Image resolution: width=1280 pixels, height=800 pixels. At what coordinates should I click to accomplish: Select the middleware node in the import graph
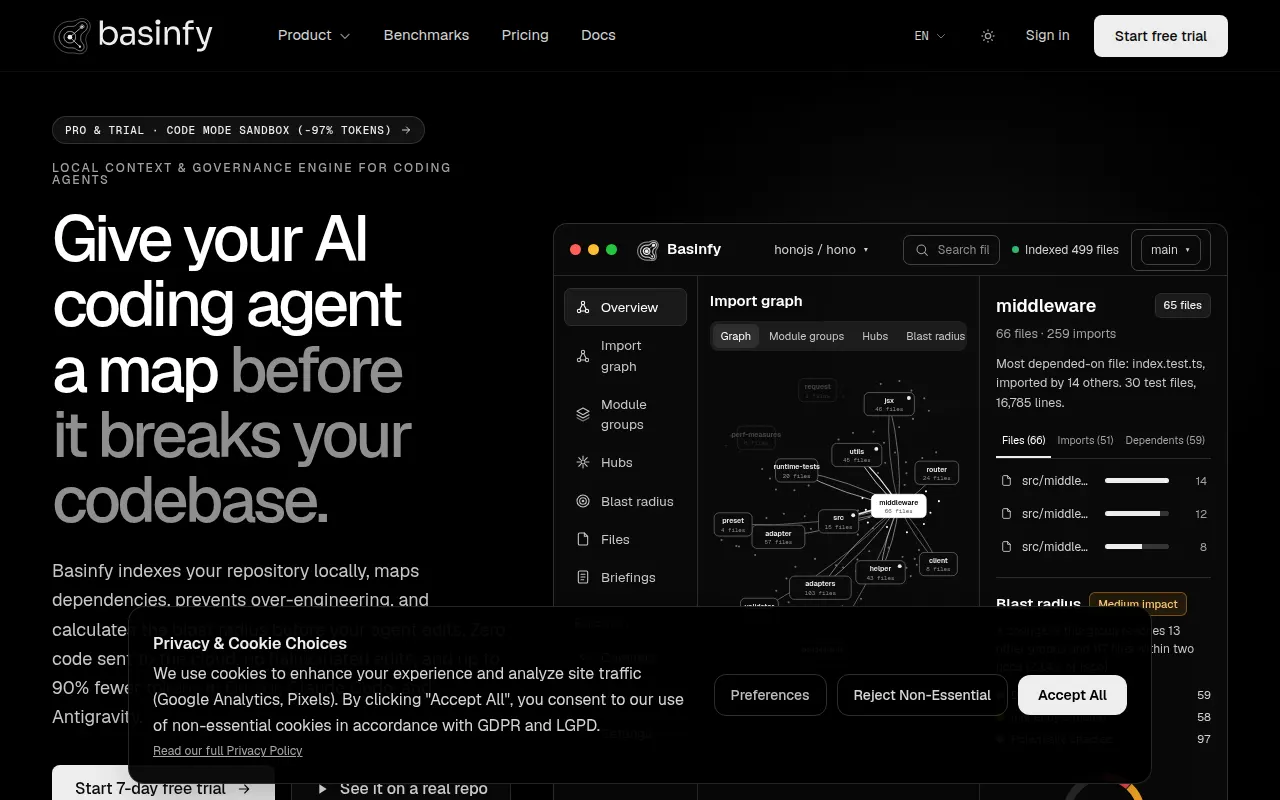point(898,506)
